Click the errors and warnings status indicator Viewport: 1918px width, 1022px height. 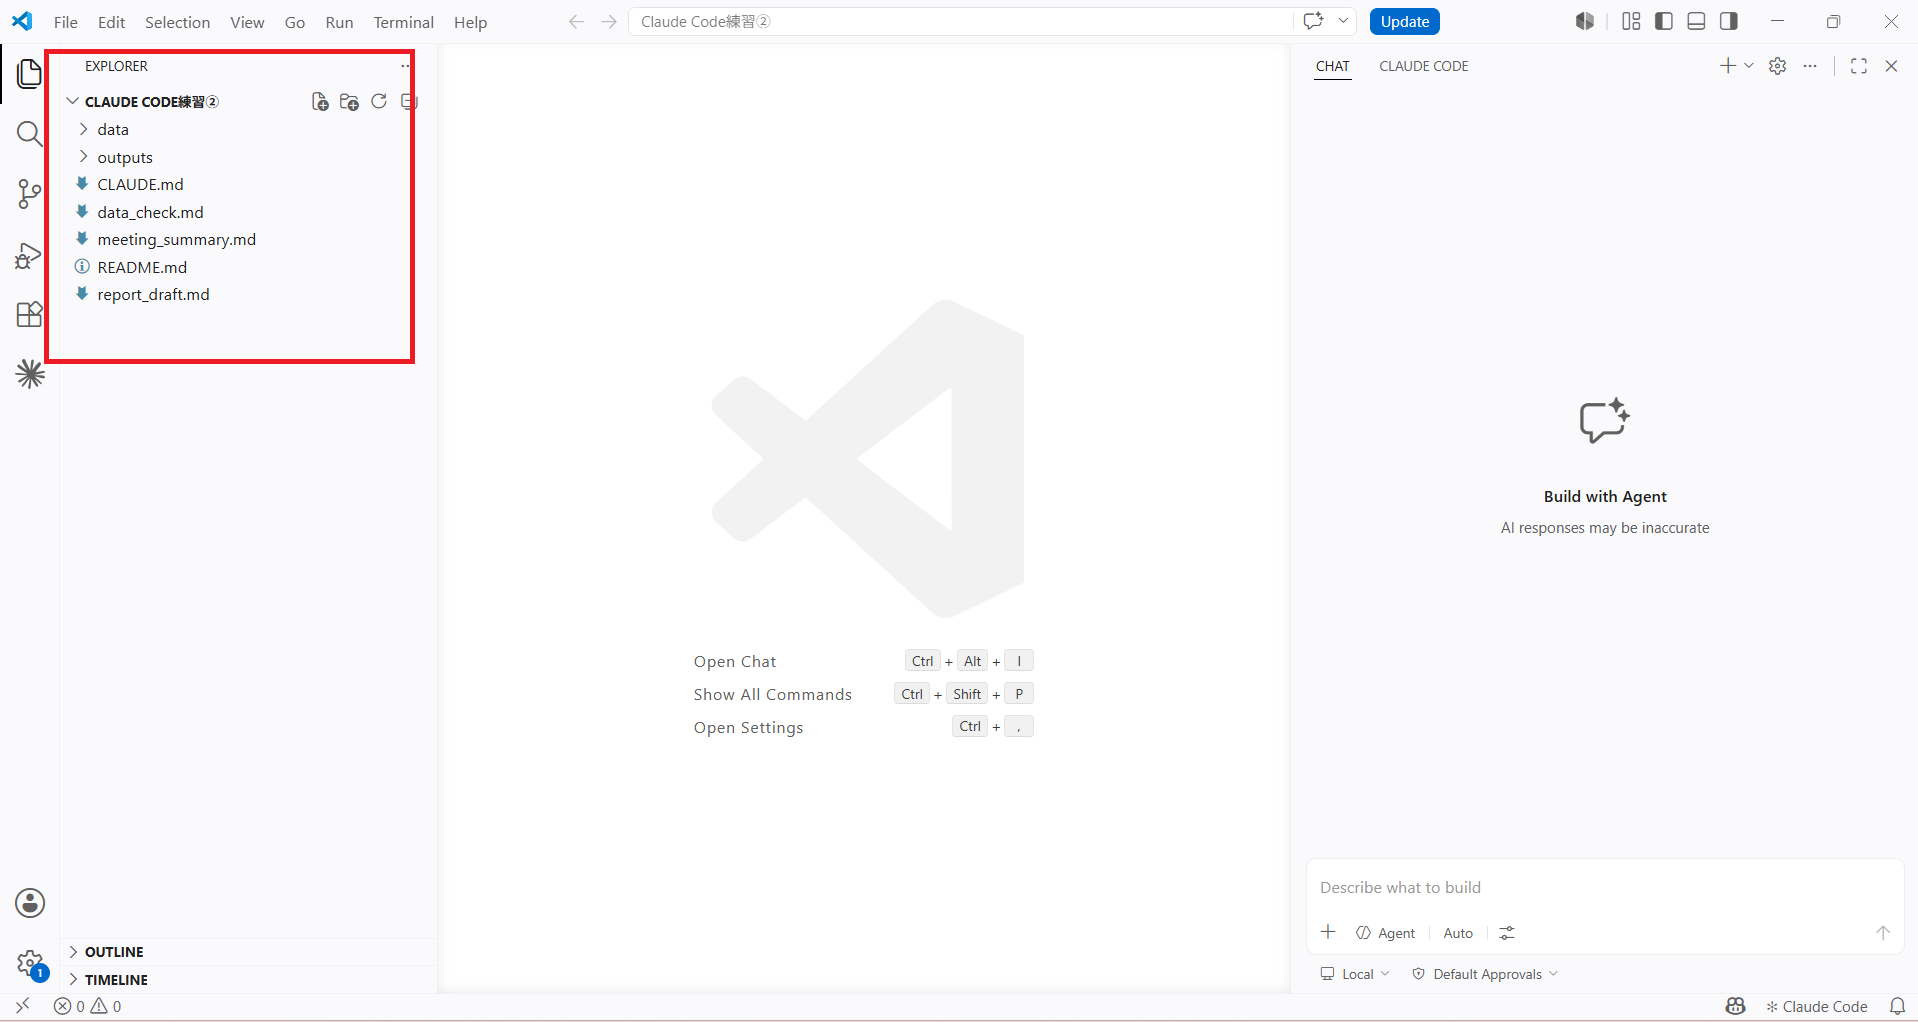click(x=88, y=1006)
